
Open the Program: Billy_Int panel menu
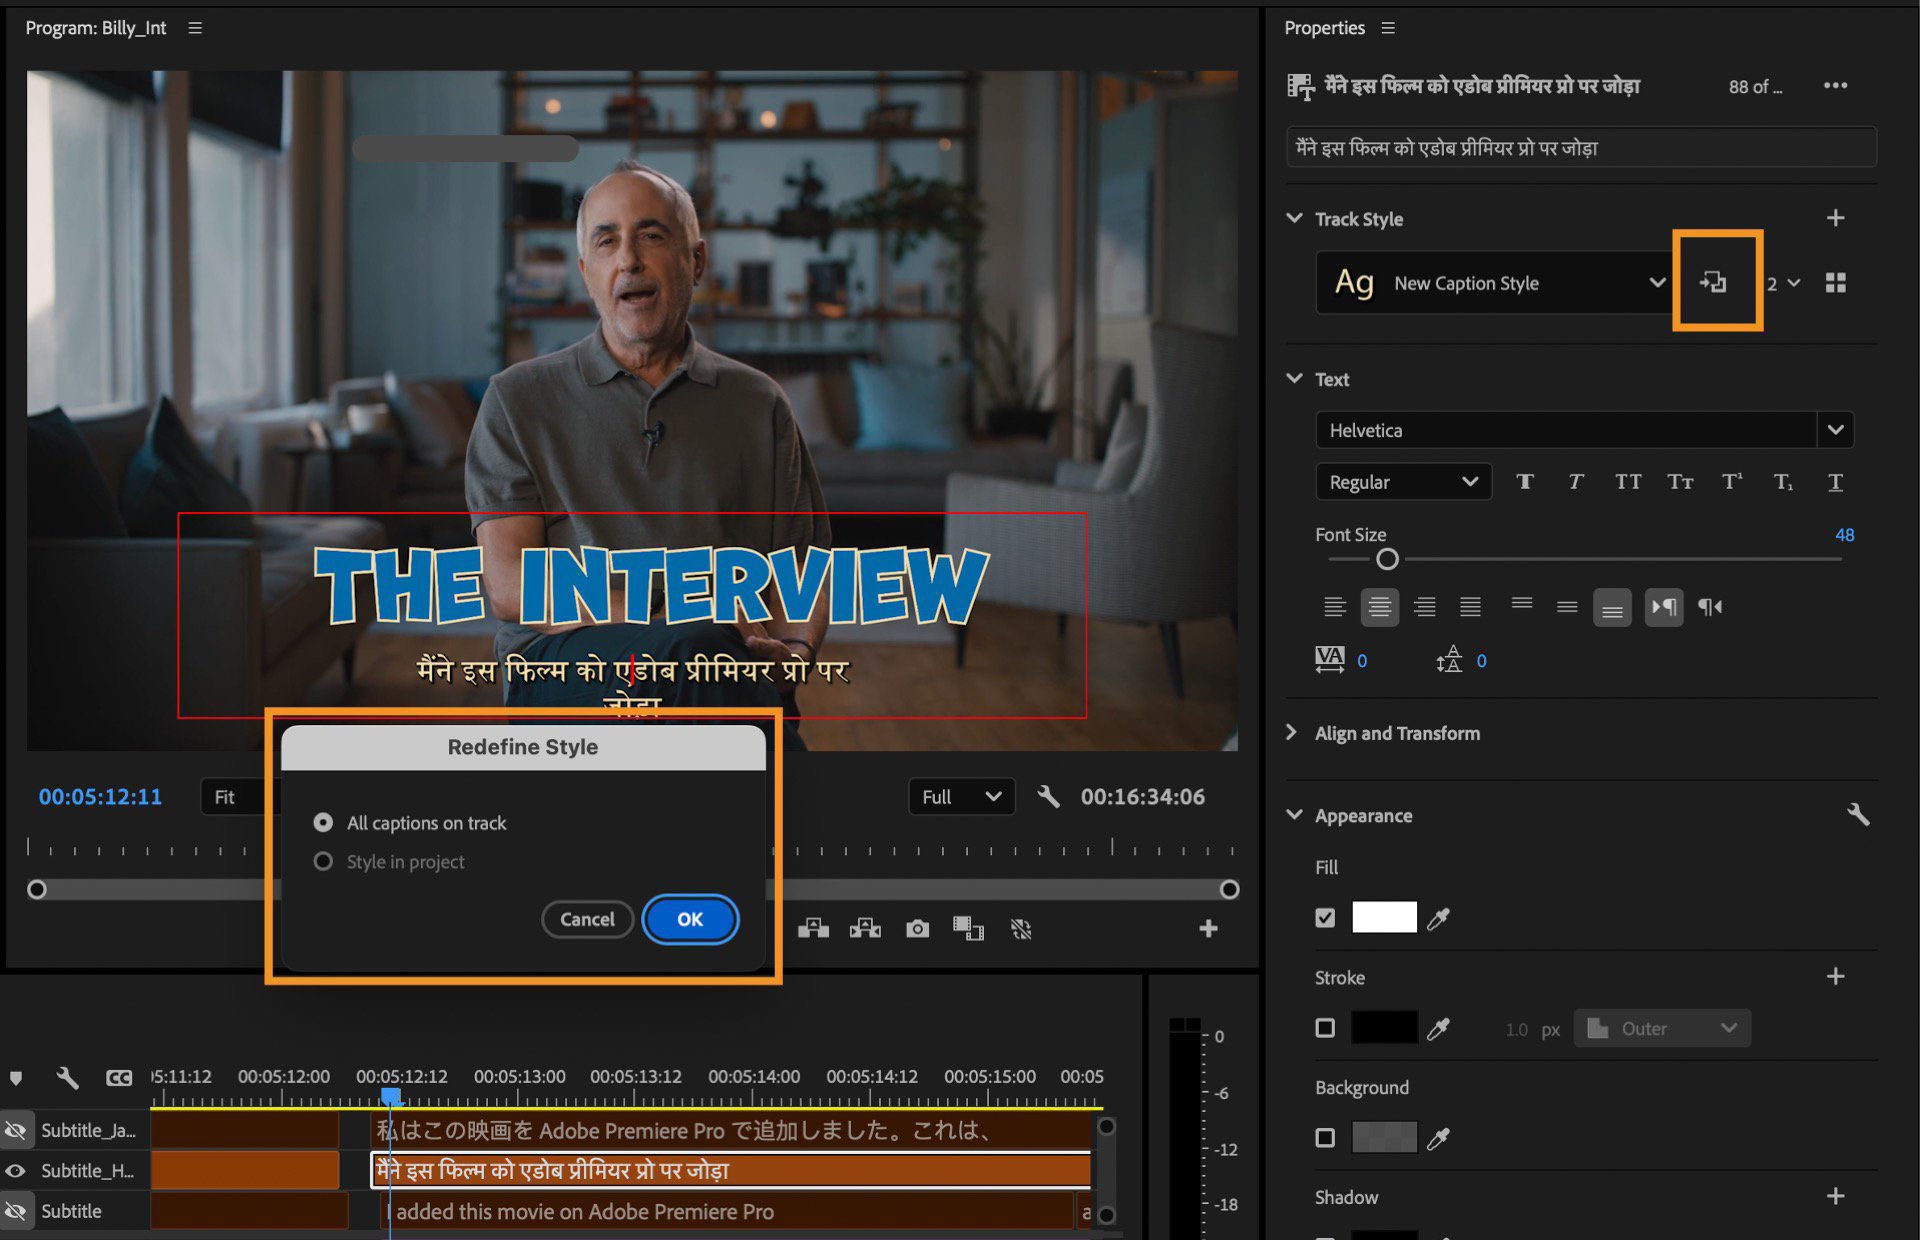[194, 28]
